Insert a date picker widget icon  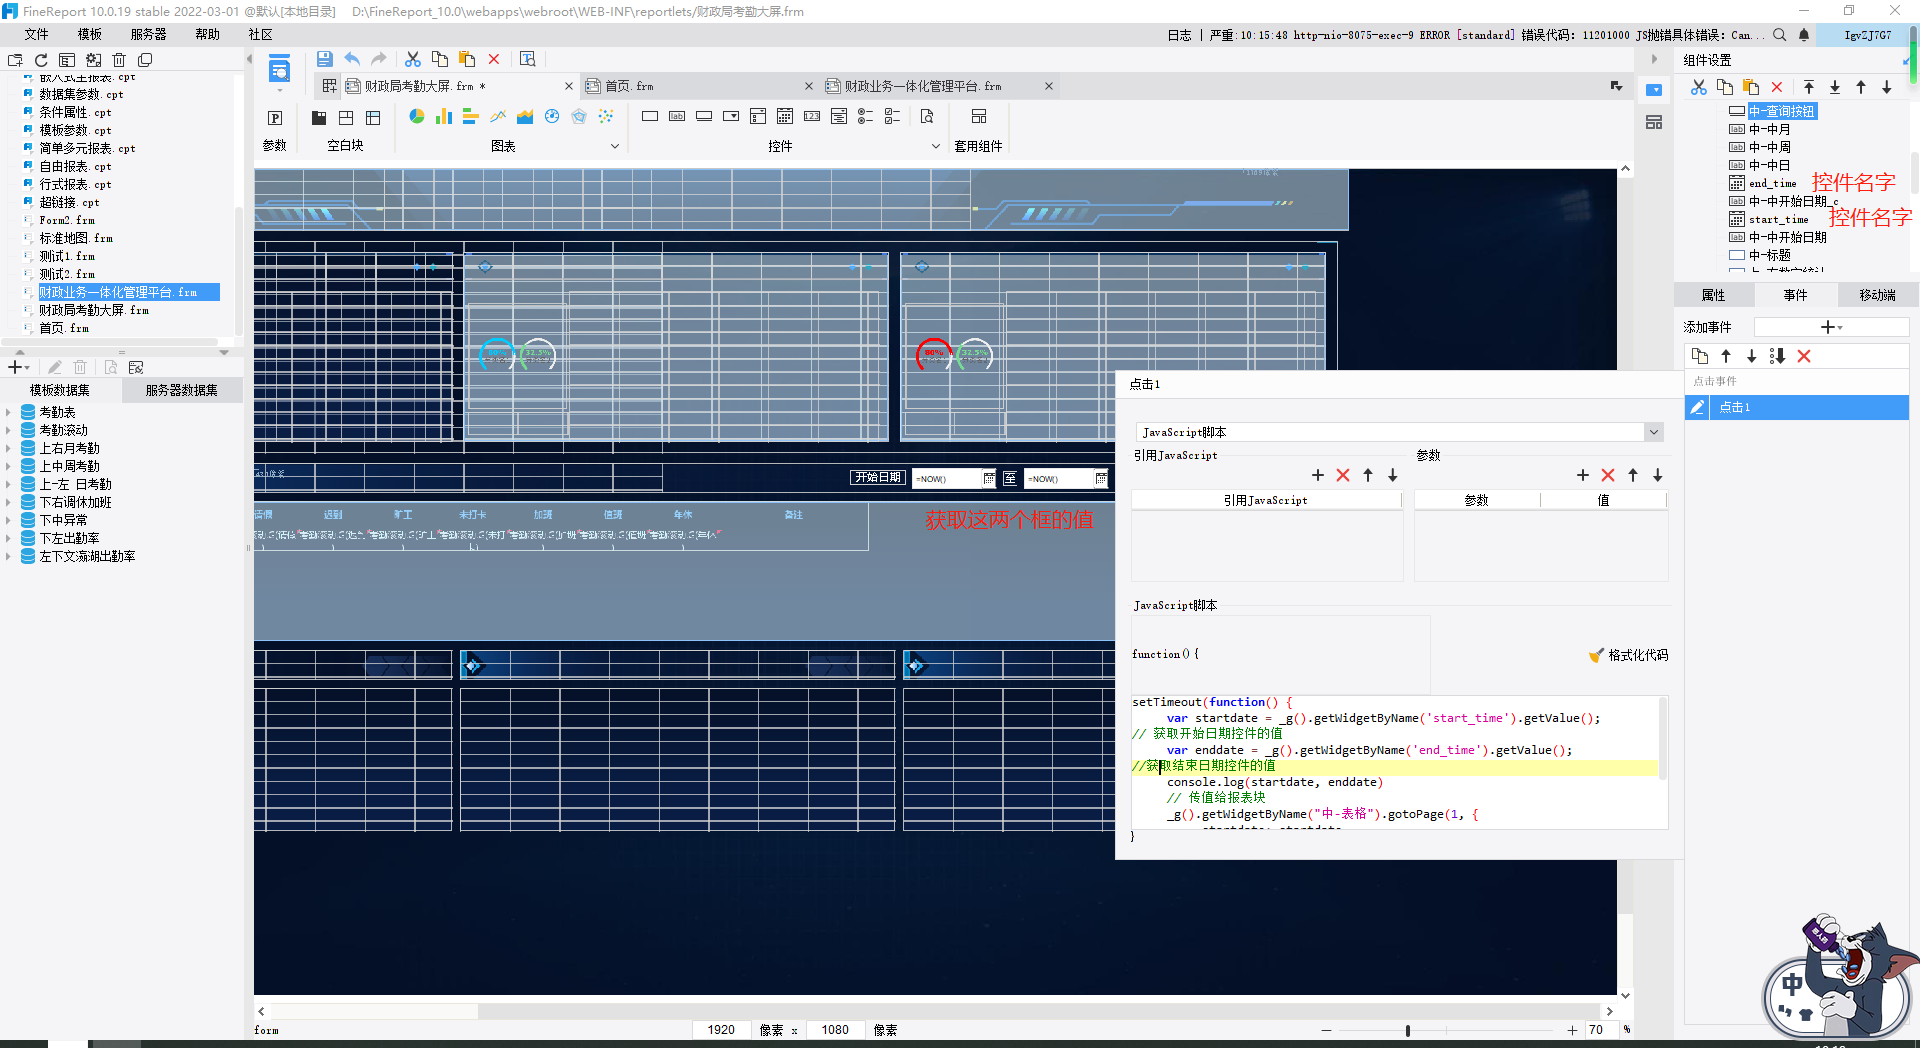pyautogui.click(x=785, y=116)
